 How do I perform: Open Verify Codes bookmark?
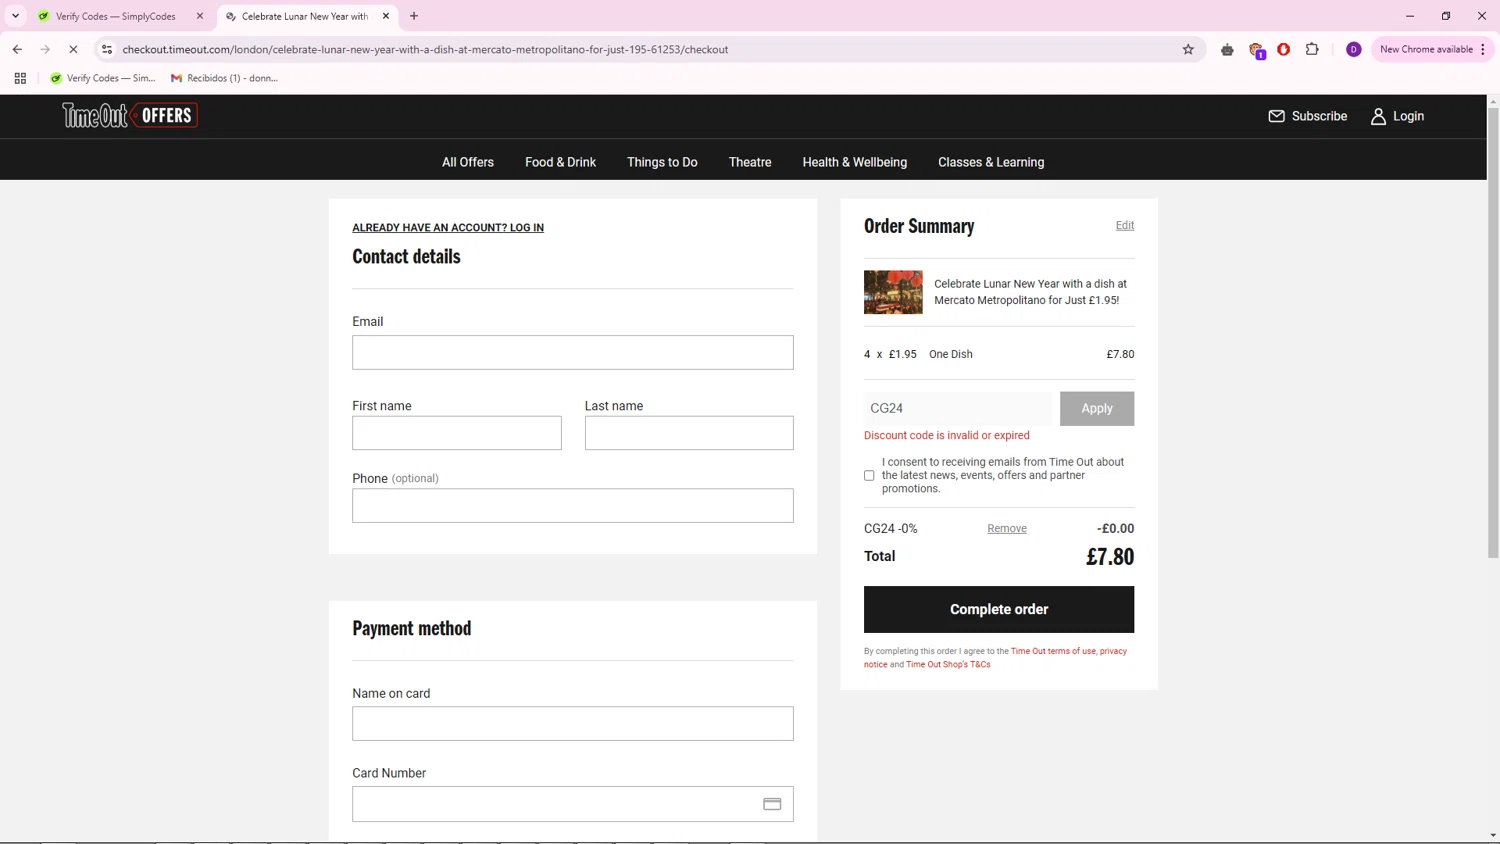point(103,78)
